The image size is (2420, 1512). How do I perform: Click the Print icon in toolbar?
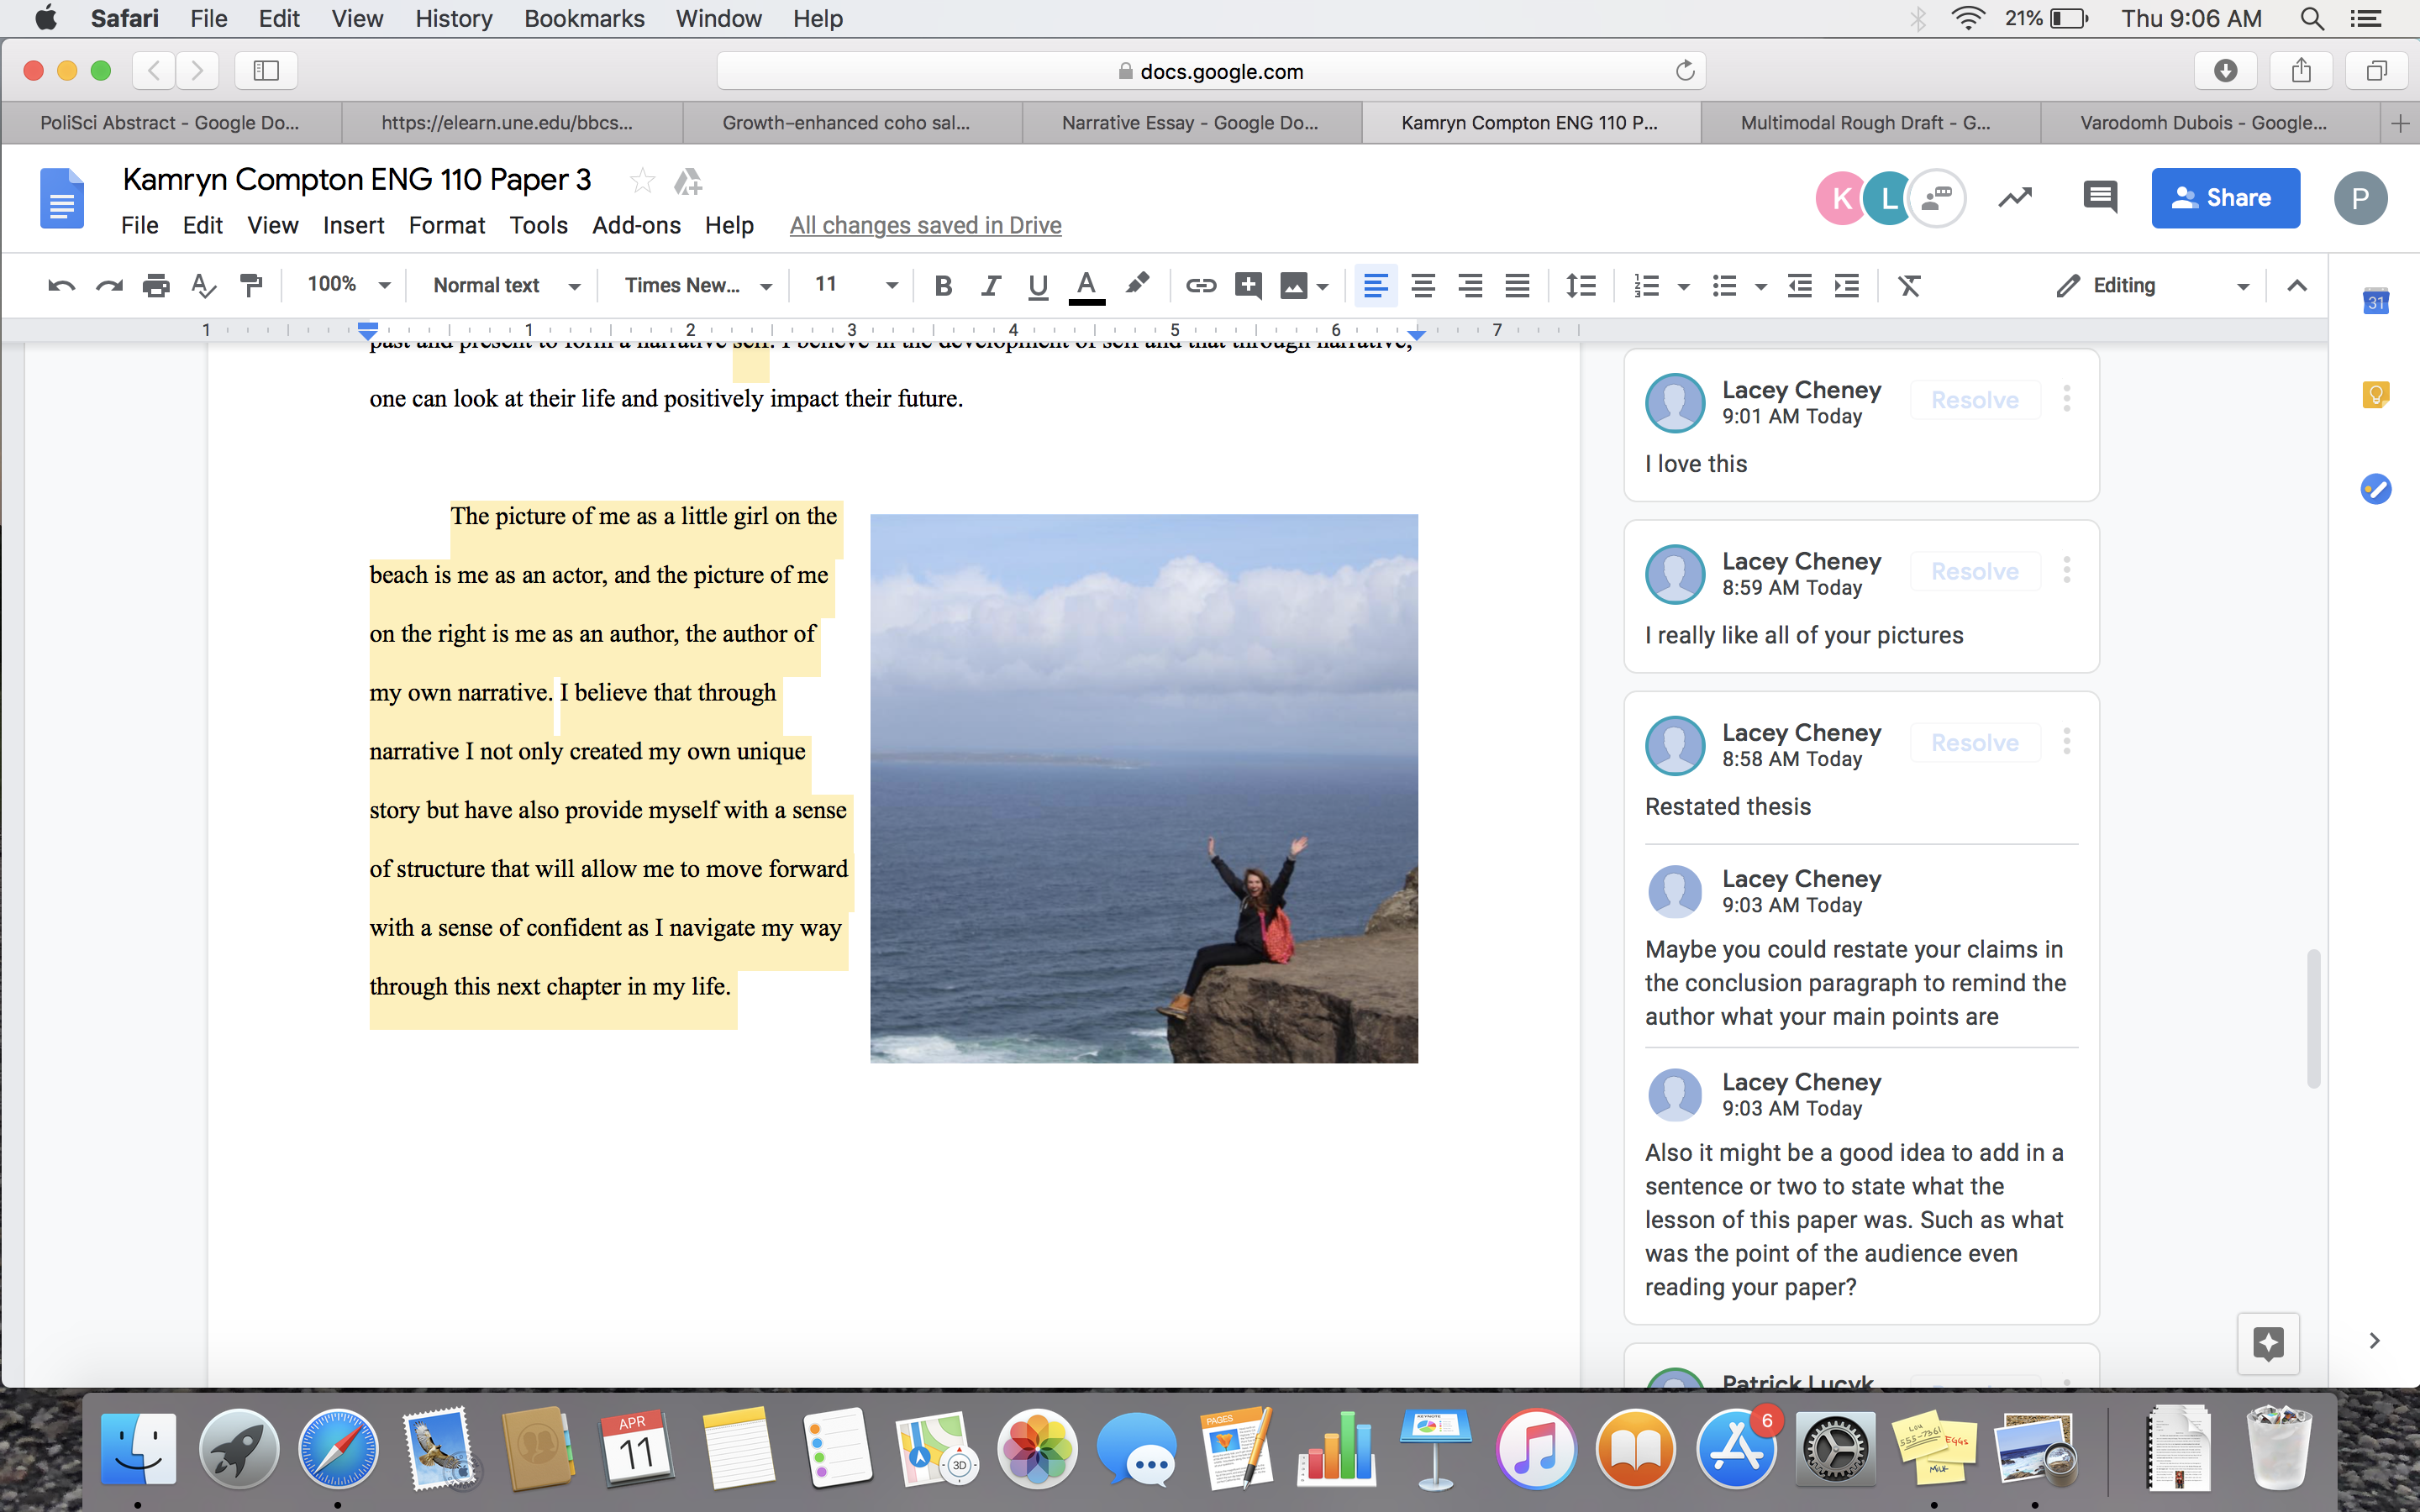click(156, 286)
